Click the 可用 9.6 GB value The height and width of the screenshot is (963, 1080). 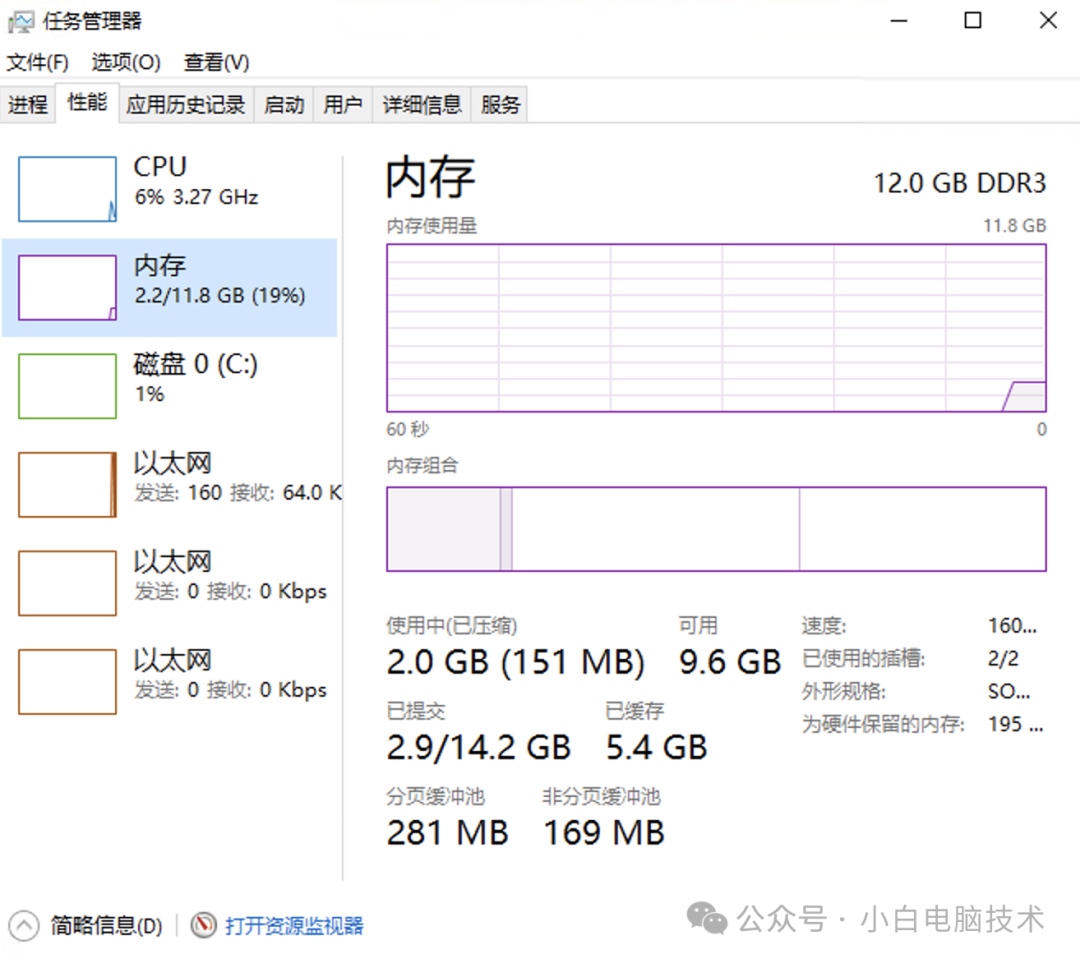(x=730, y=662)
